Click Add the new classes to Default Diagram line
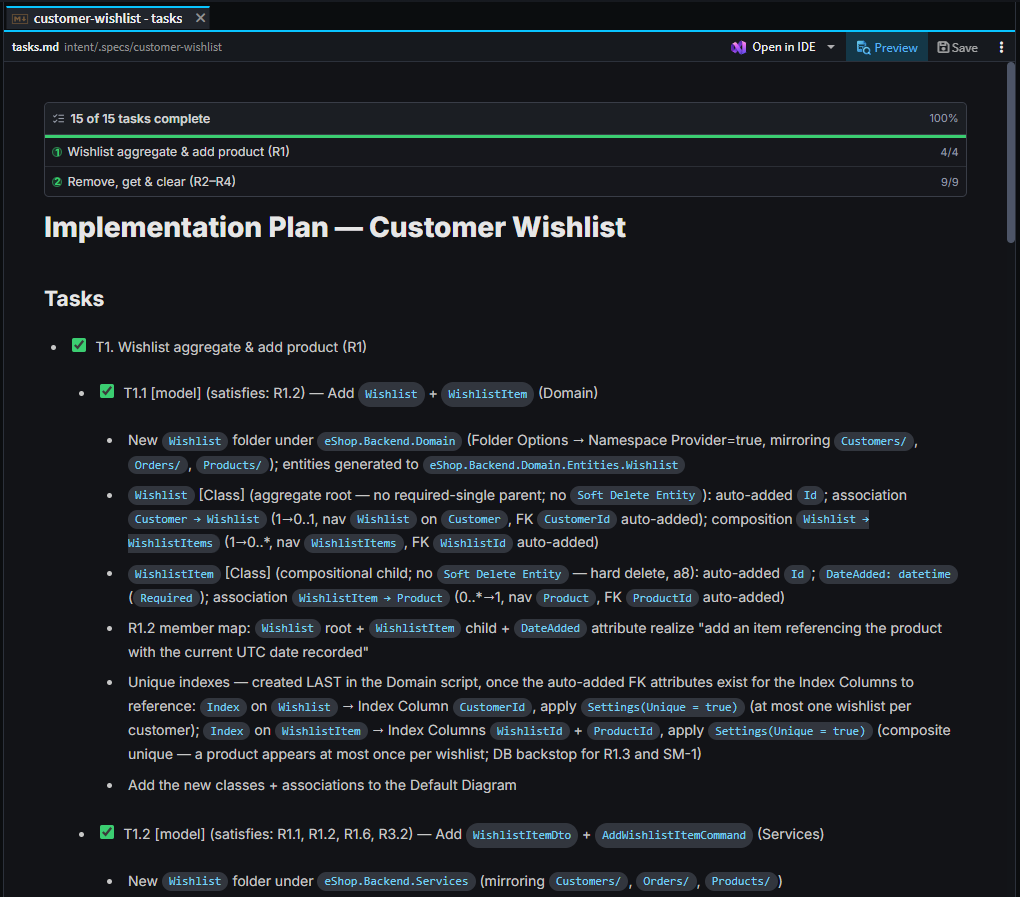1020x897 pixels. pyautogui.click(x=322, y=785)
